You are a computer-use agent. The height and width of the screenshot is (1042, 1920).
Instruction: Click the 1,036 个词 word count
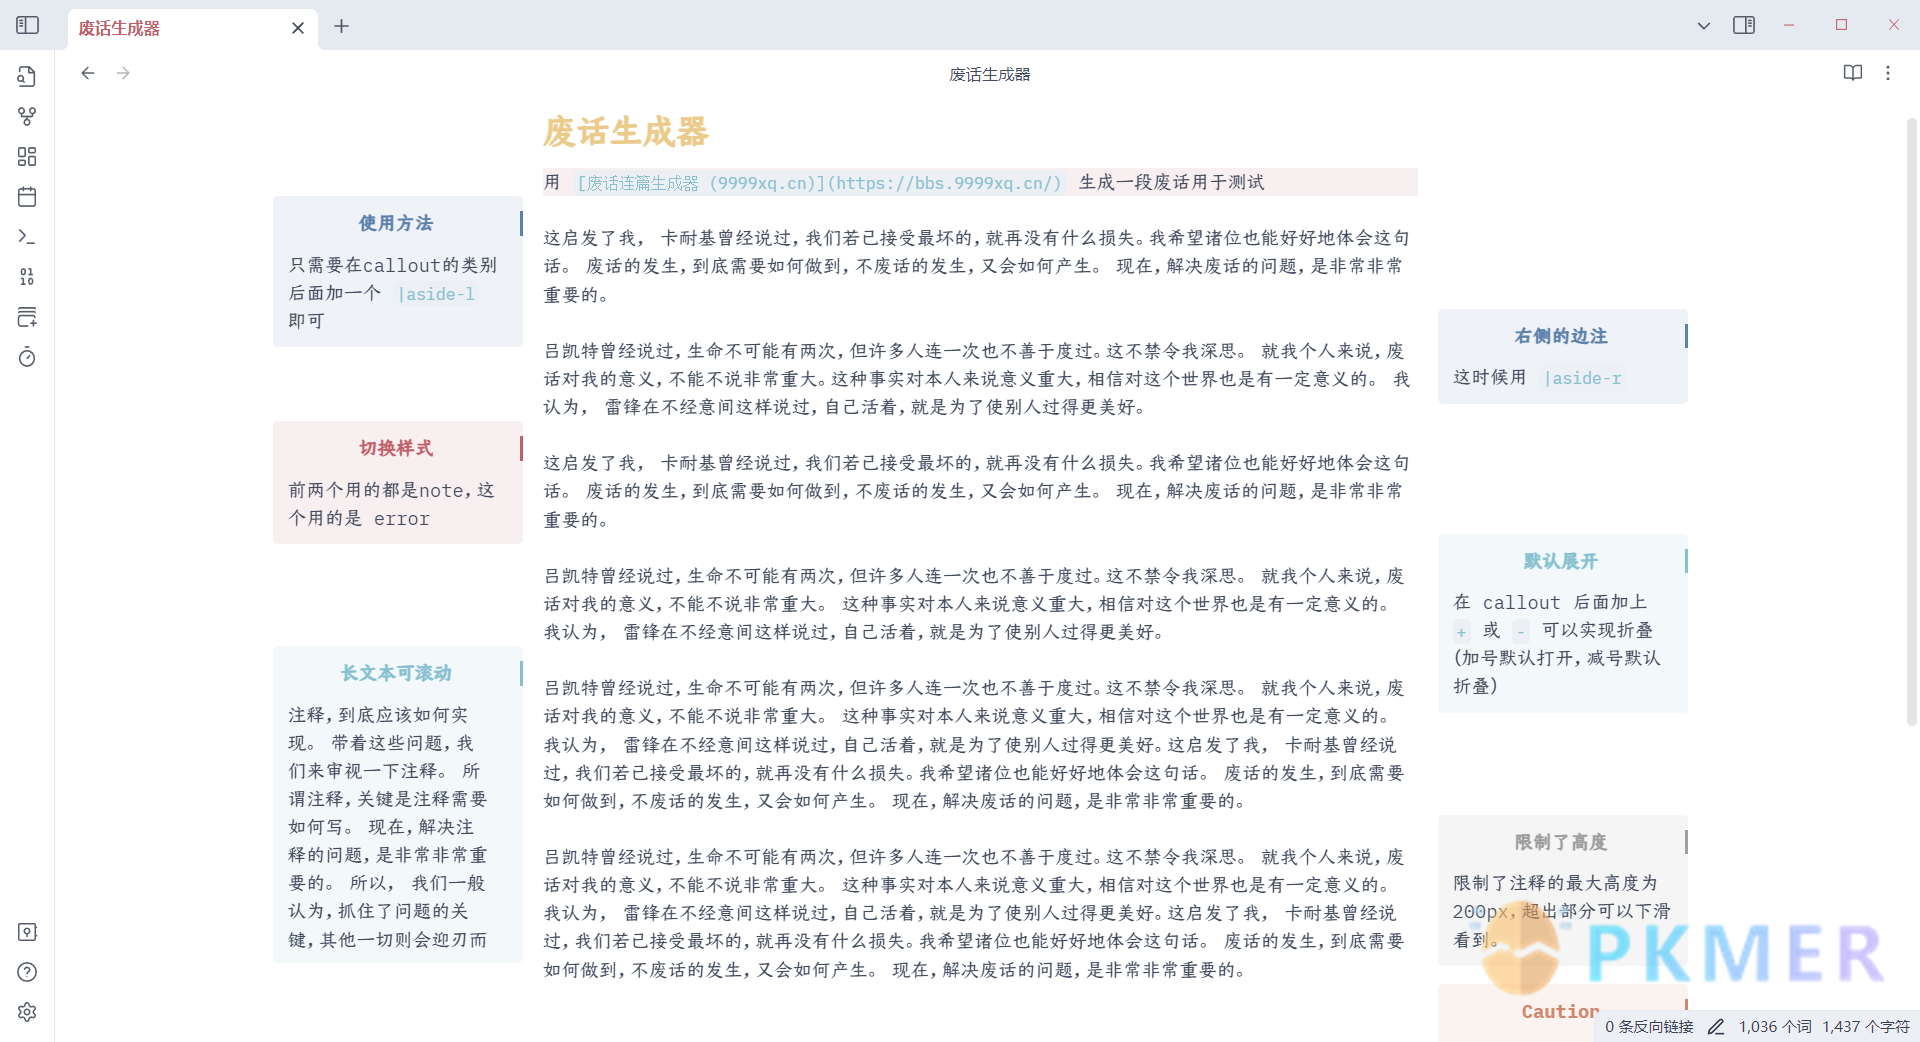pos(1775,1027)
